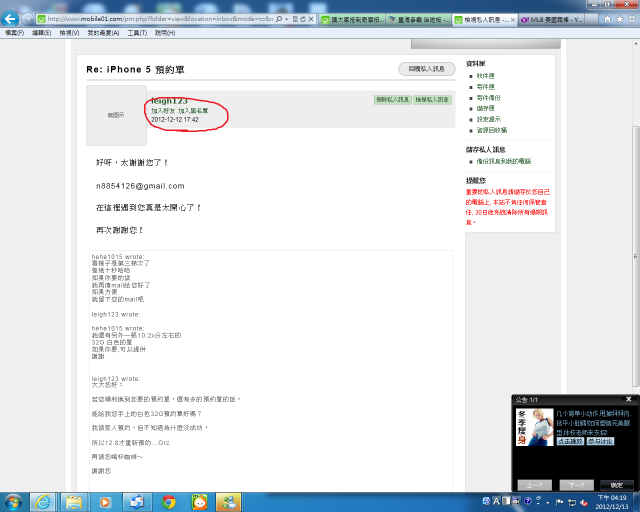Open 儲存匣 saved folder link
Viewport: 640px width, 512px height.
point(486,108)
